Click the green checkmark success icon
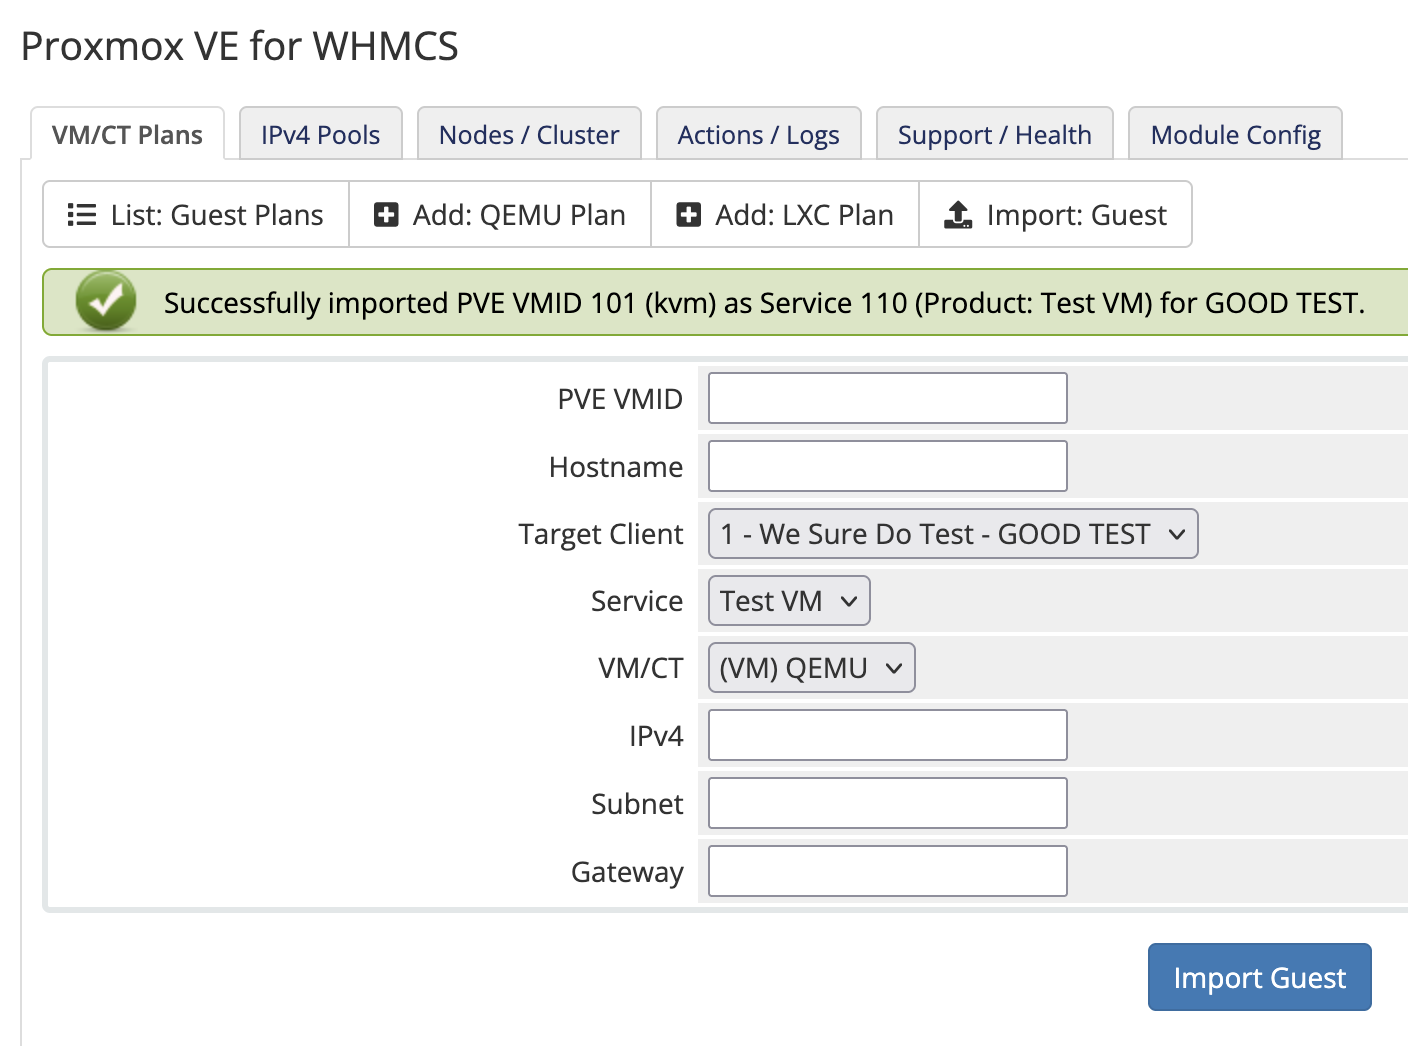Viewport: 1408px width, 1046px height. point(106,301)
